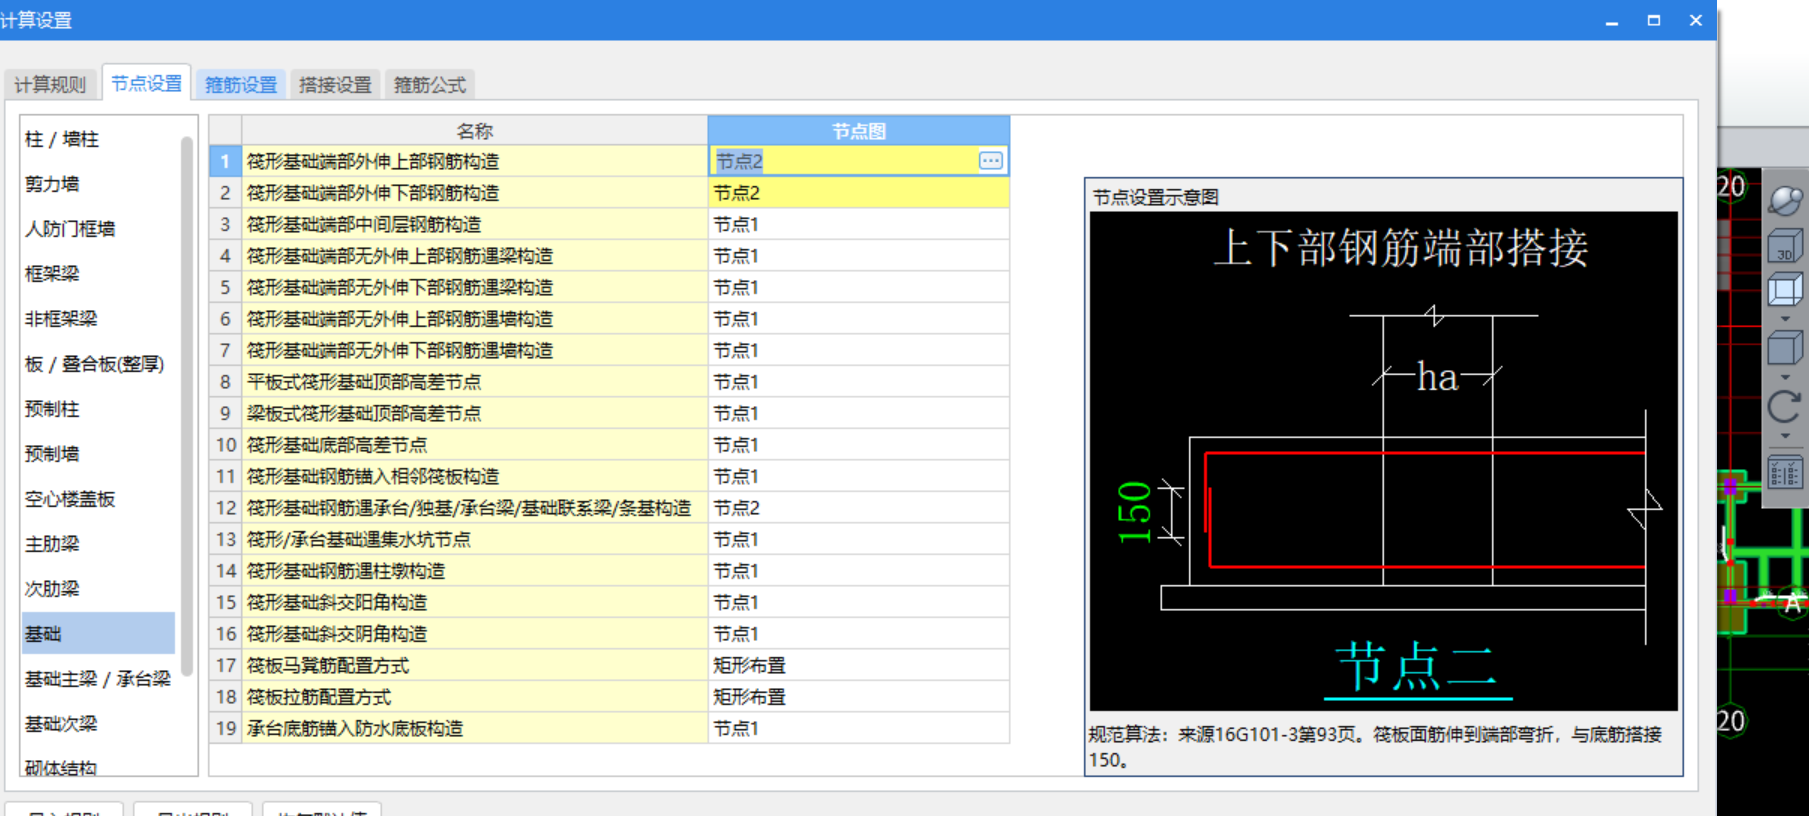Image resolution: width=1809 pixels, height=816 pixels.
Task: Open the checklist display settings icon
Action: coord(1785,472)
